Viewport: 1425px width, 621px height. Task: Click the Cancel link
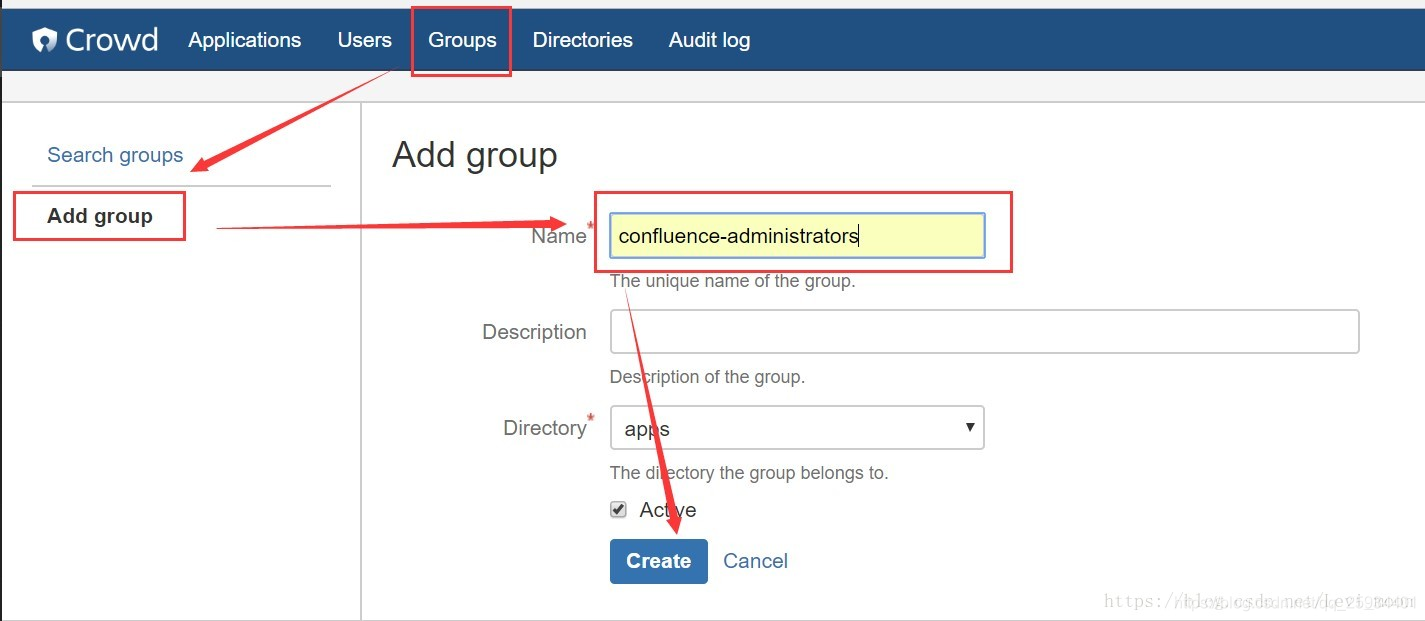pyautogui.click(x=755, y=561)
